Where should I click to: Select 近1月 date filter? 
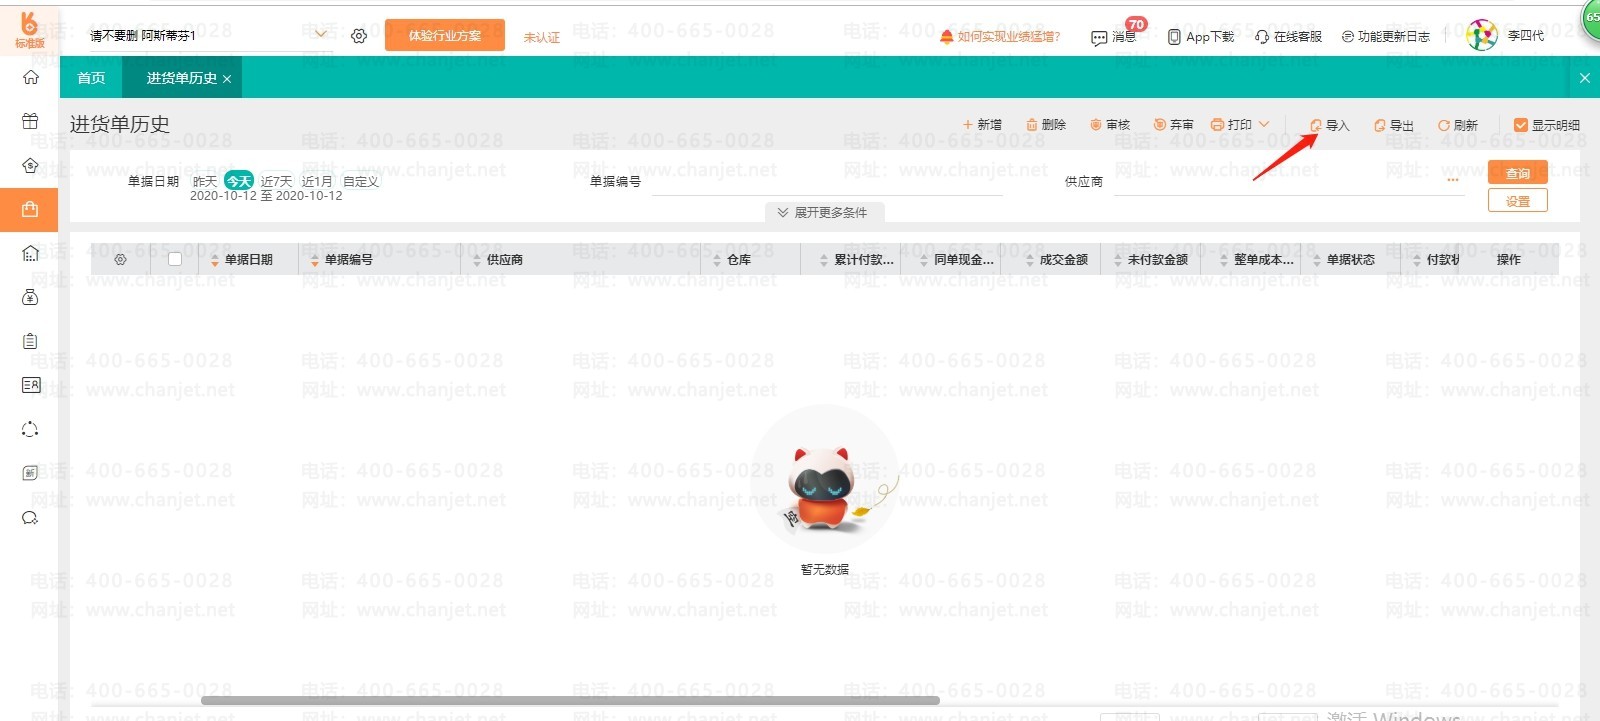point(317,181)
